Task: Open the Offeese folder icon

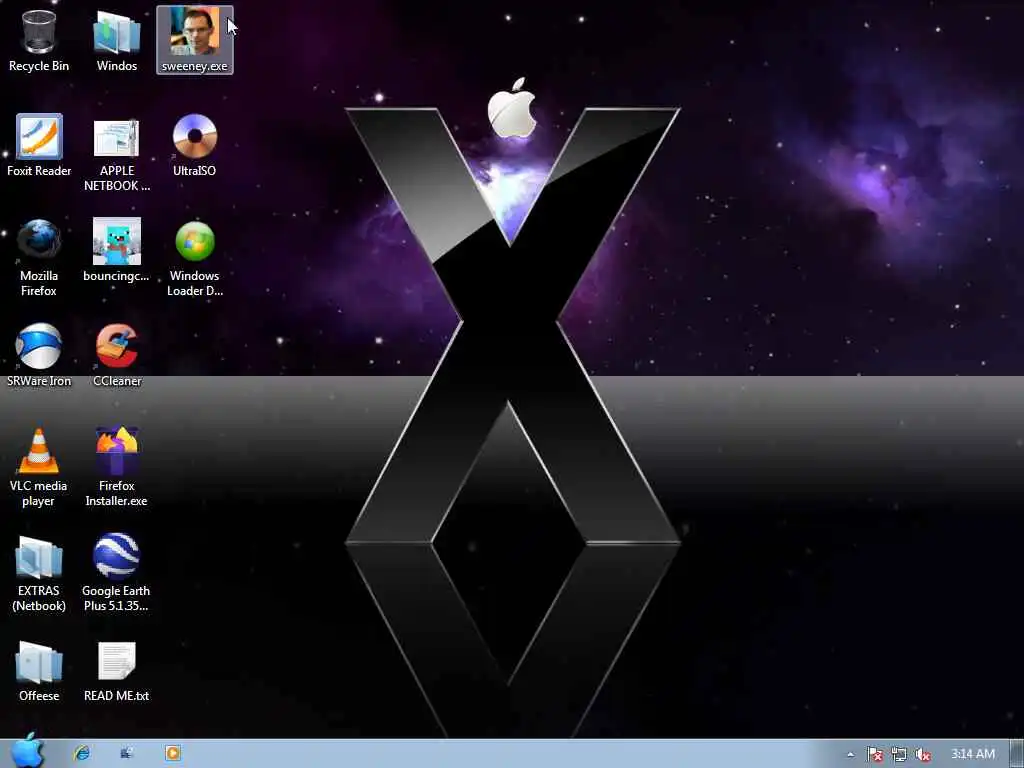Action: pyautogui.click(x=39, y=670)
